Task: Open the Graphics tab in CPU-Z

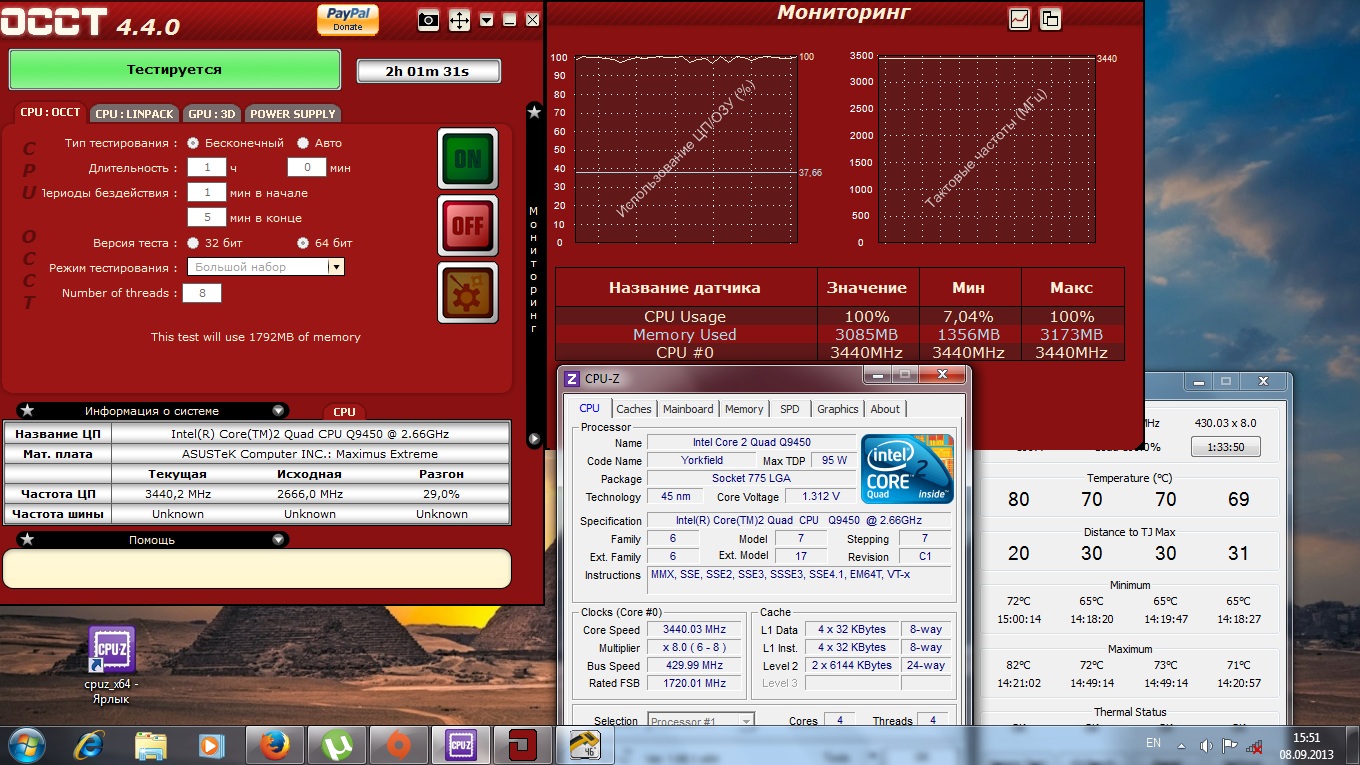Action: tap(838, 409)
